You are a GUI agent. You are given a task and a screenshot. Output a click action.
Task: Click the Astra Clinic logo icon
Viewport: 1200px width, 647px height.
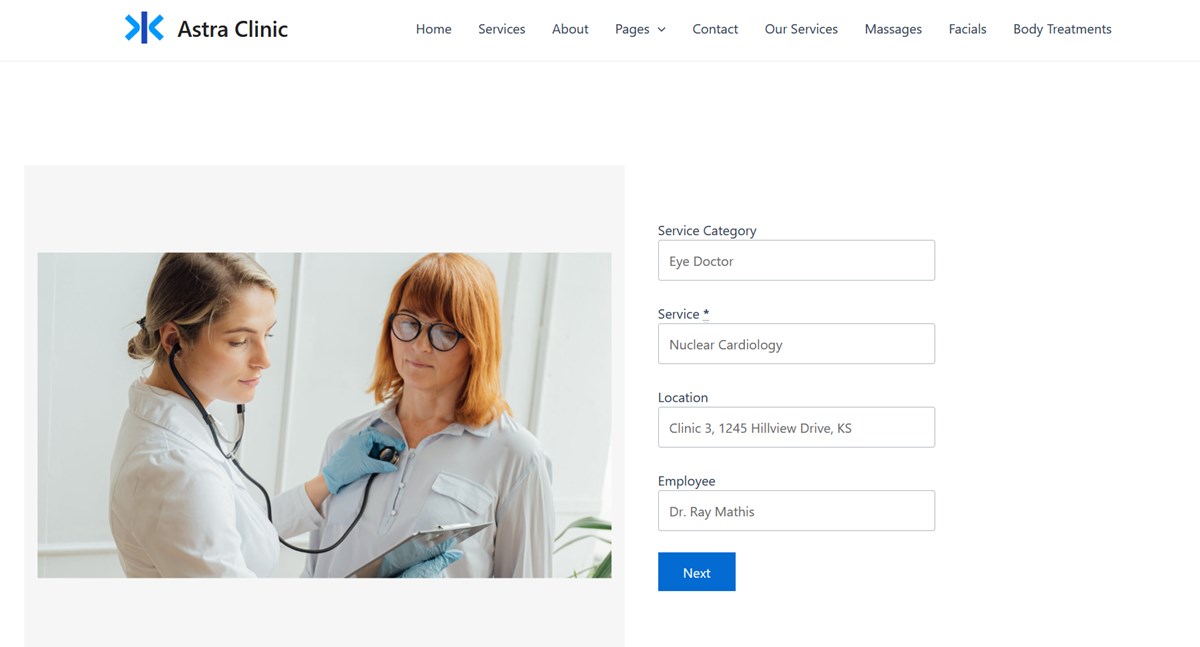click(144, 28)
